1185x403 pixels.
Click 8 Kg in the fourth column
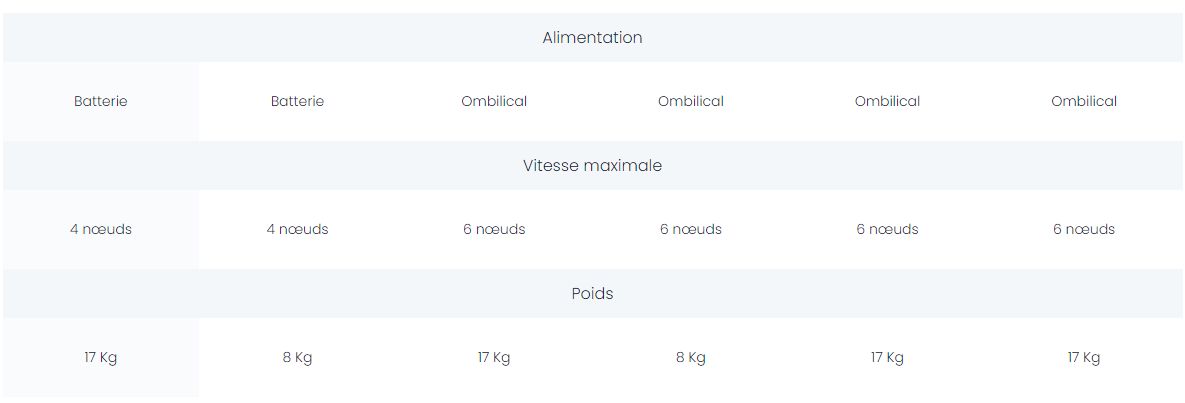[691, 358]
